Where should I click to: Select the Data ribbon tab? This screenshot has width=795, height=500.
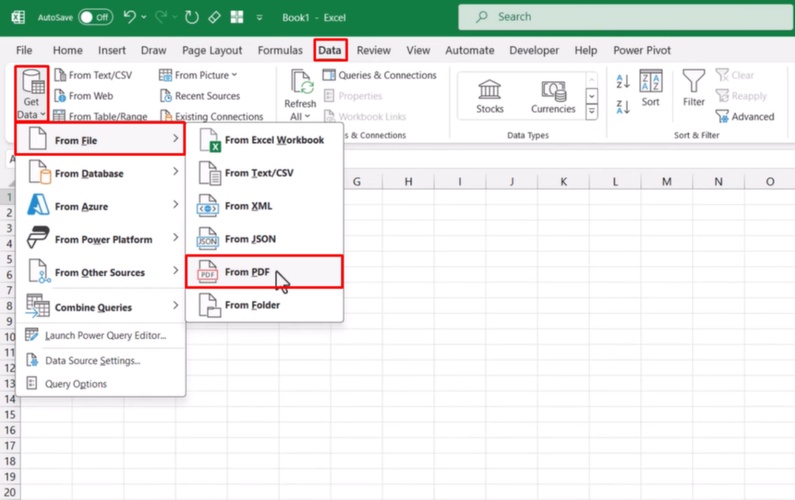(330, 50)
